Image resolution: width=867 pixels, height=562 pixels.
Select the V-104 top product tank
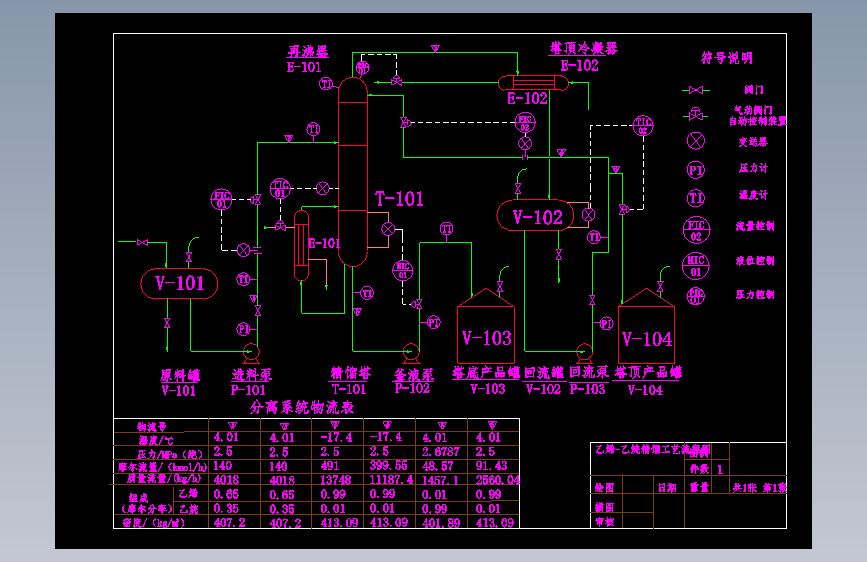point(646,326)
